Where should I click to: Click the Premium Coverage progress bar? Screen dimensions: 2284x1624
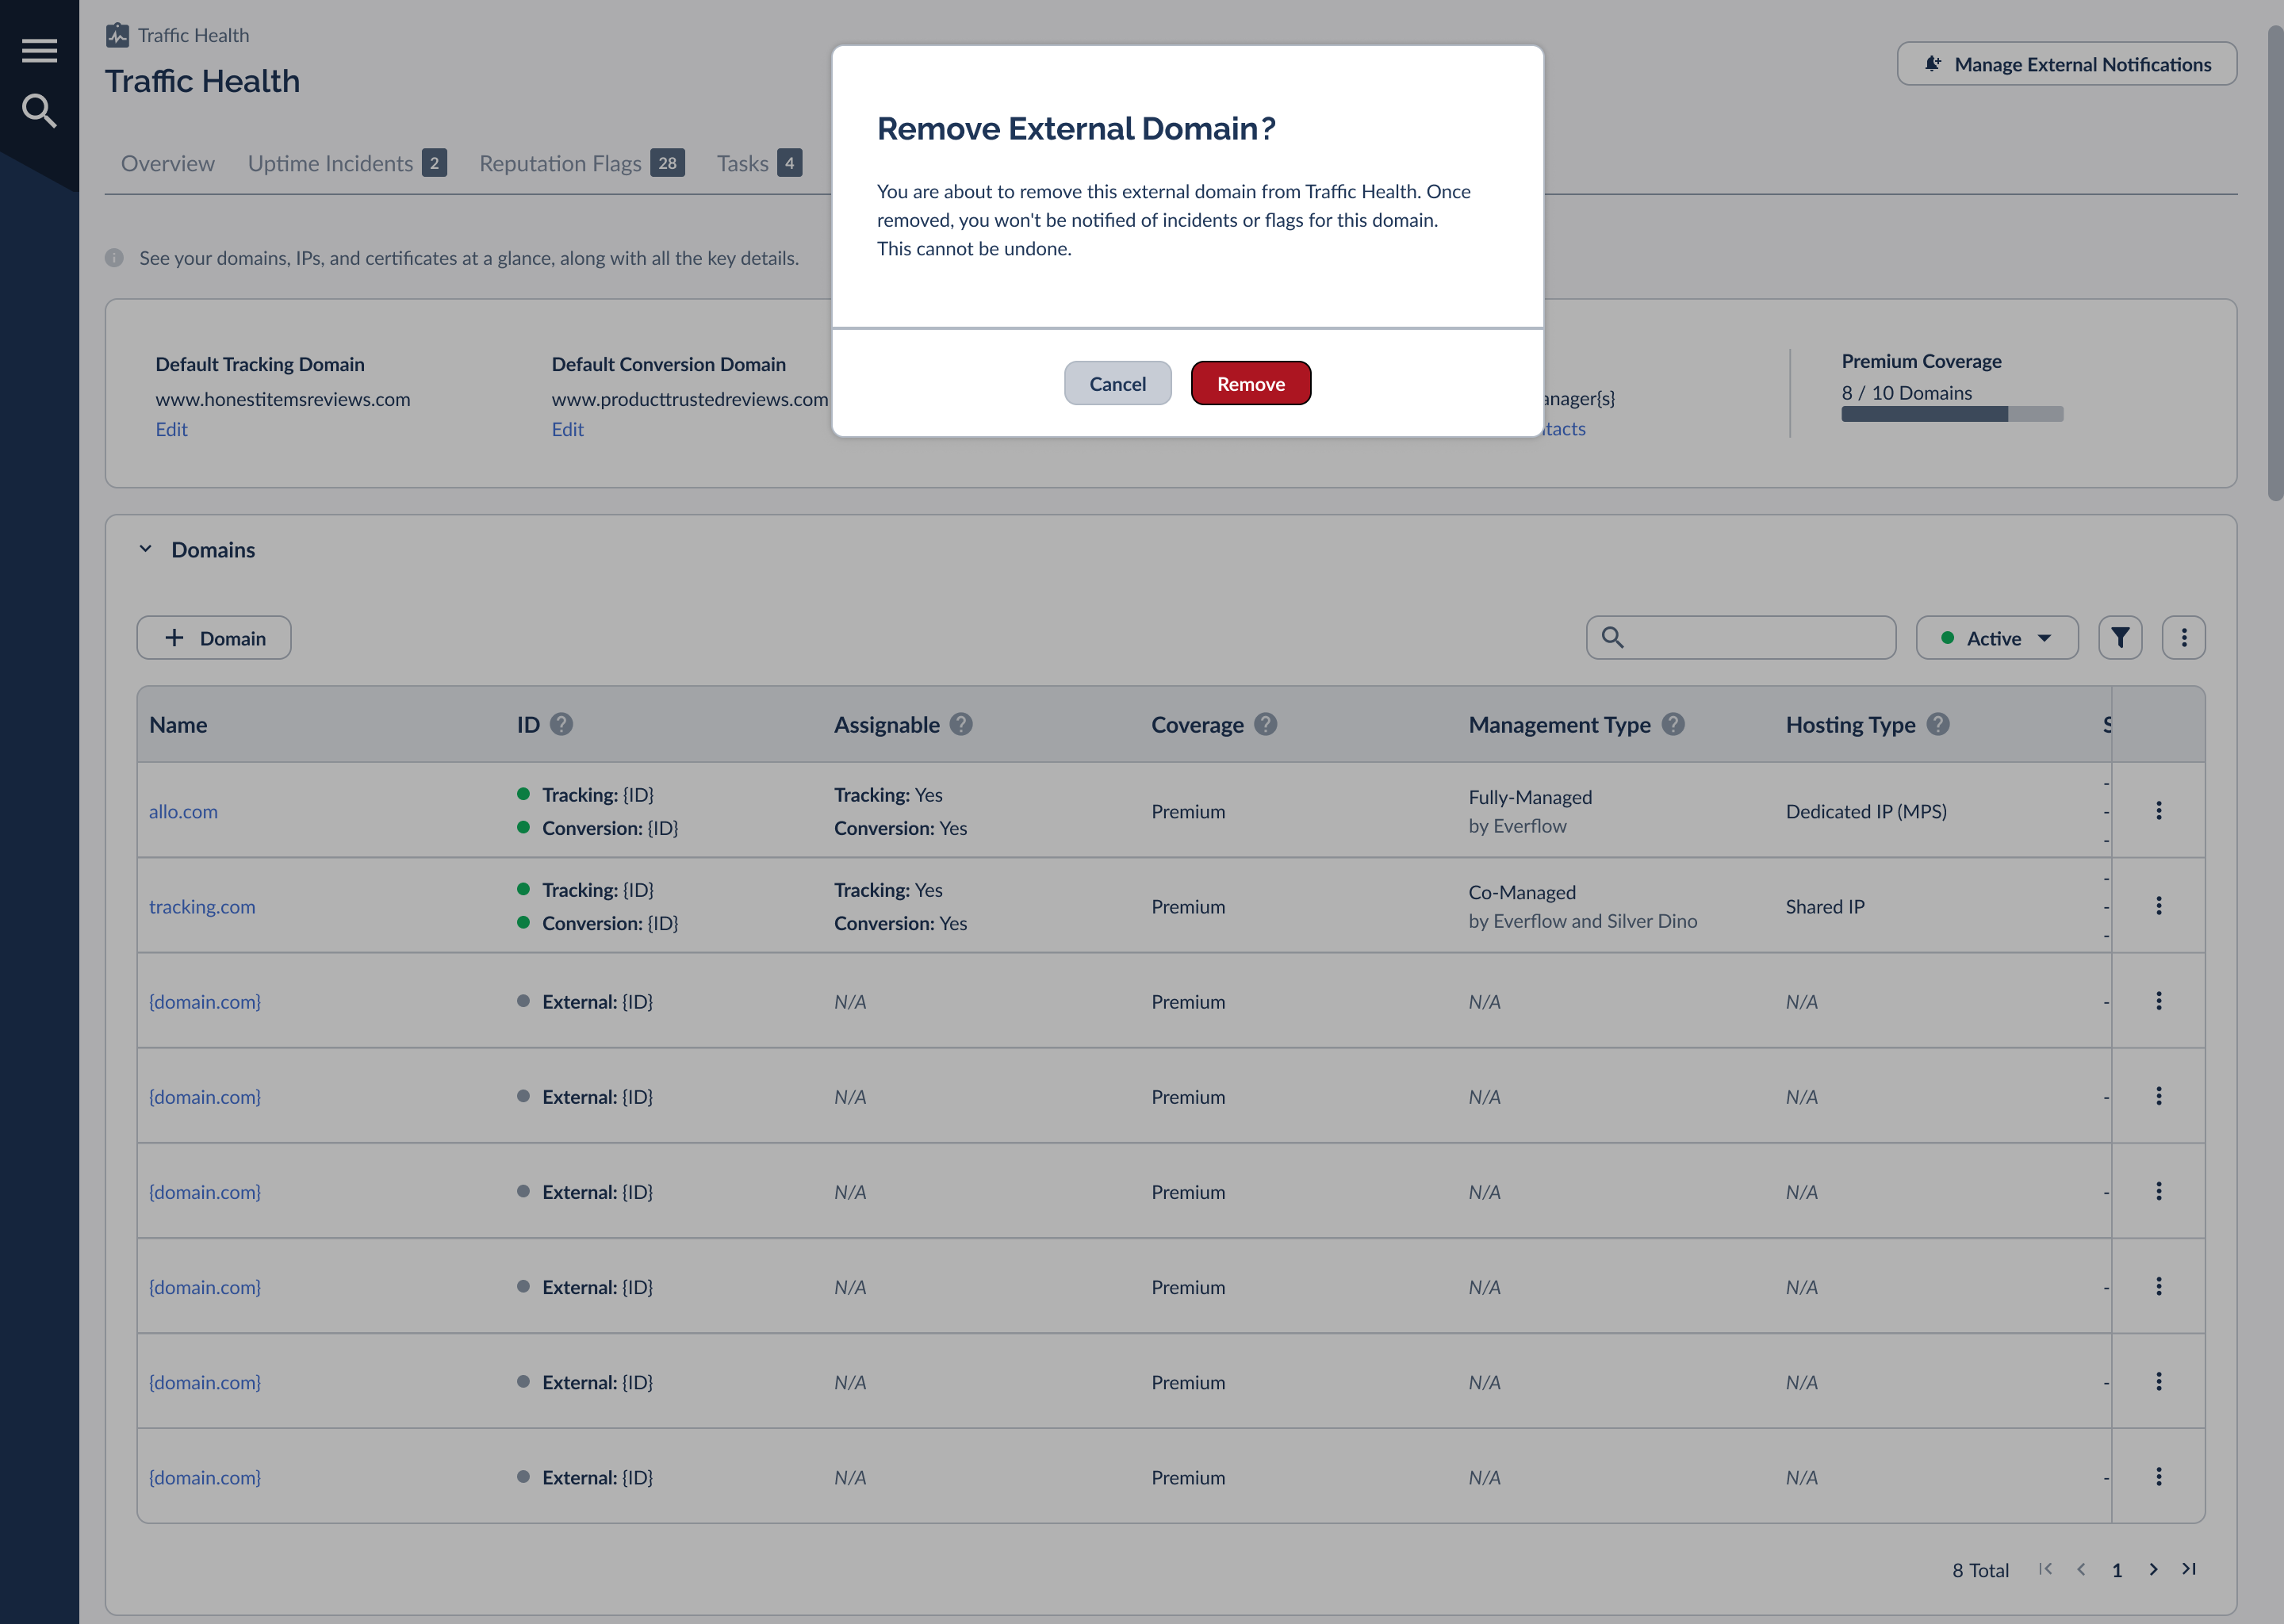coord(1952,414)
